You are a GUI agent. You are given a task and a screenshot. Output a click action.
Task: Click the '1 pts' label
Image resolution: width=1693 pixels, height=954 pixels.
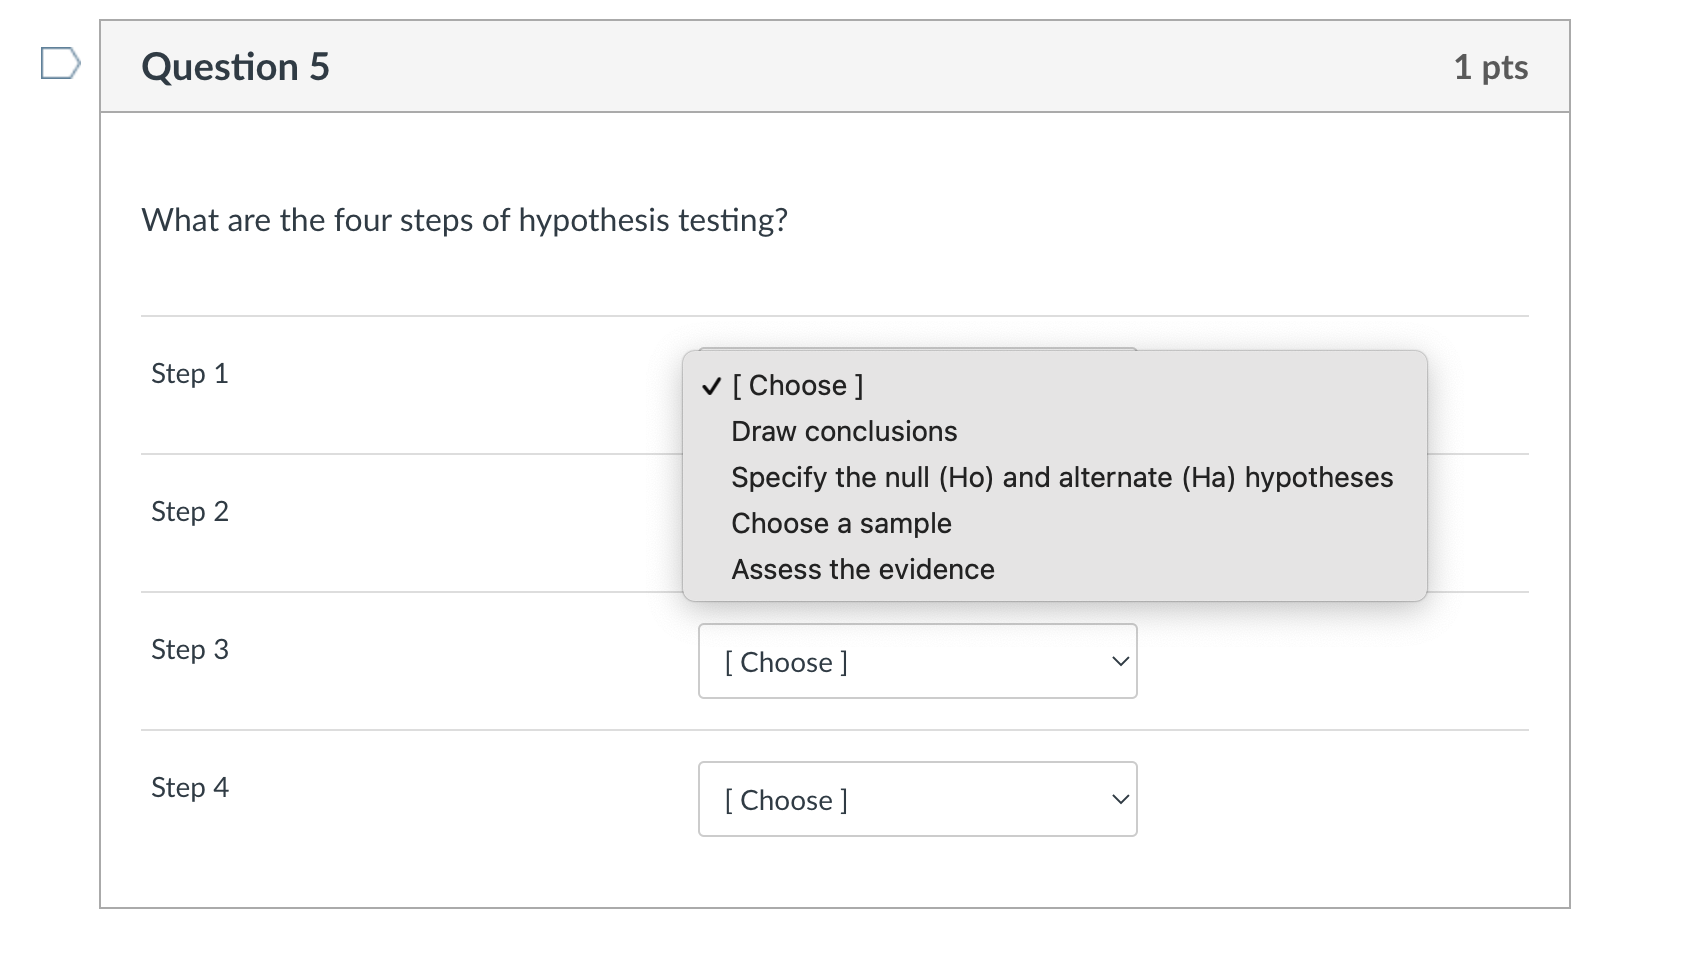[1491, 67]
